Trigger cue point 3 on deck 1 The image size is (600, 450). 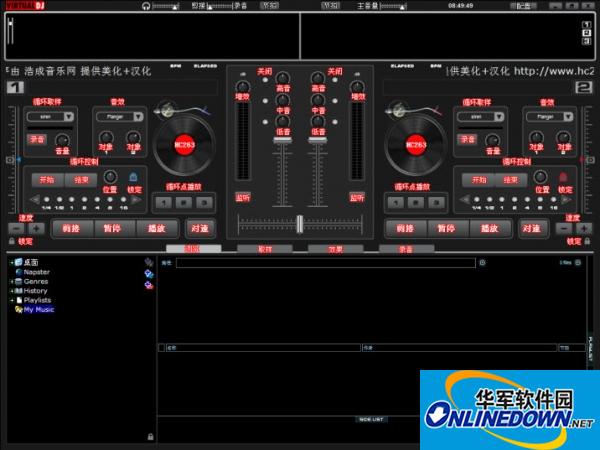[x=204, y=202]
